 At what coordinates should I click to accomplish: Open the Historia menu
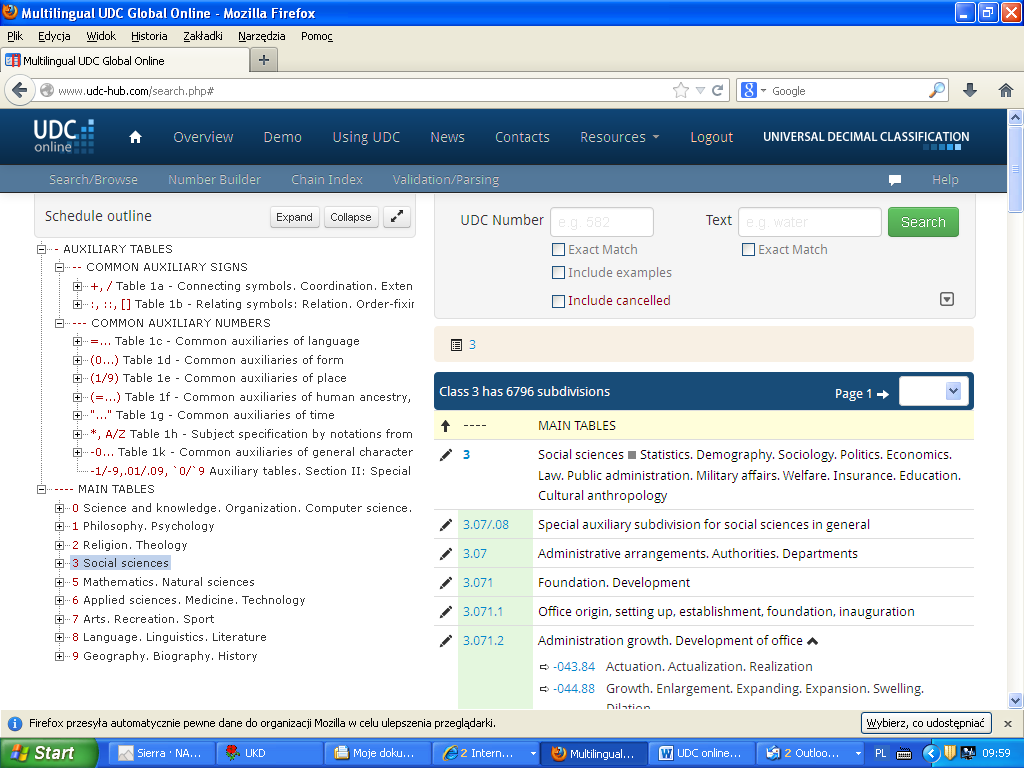pos(149,36)
